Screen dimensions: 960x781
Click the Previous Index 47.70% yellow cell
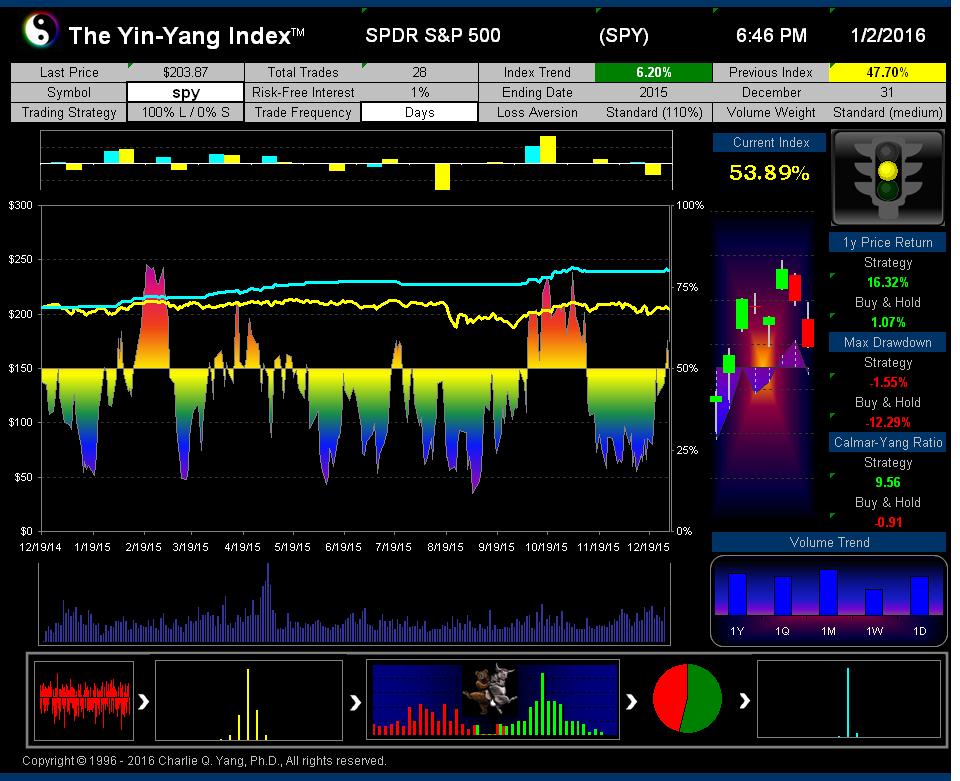click(x=887, y=72)
